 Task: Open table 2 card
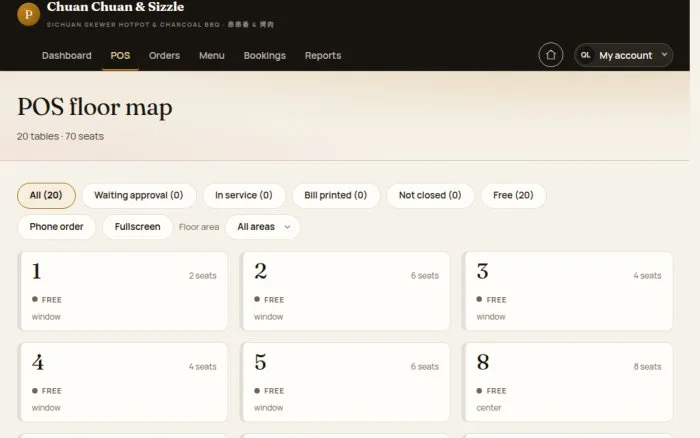pos(345,291)
